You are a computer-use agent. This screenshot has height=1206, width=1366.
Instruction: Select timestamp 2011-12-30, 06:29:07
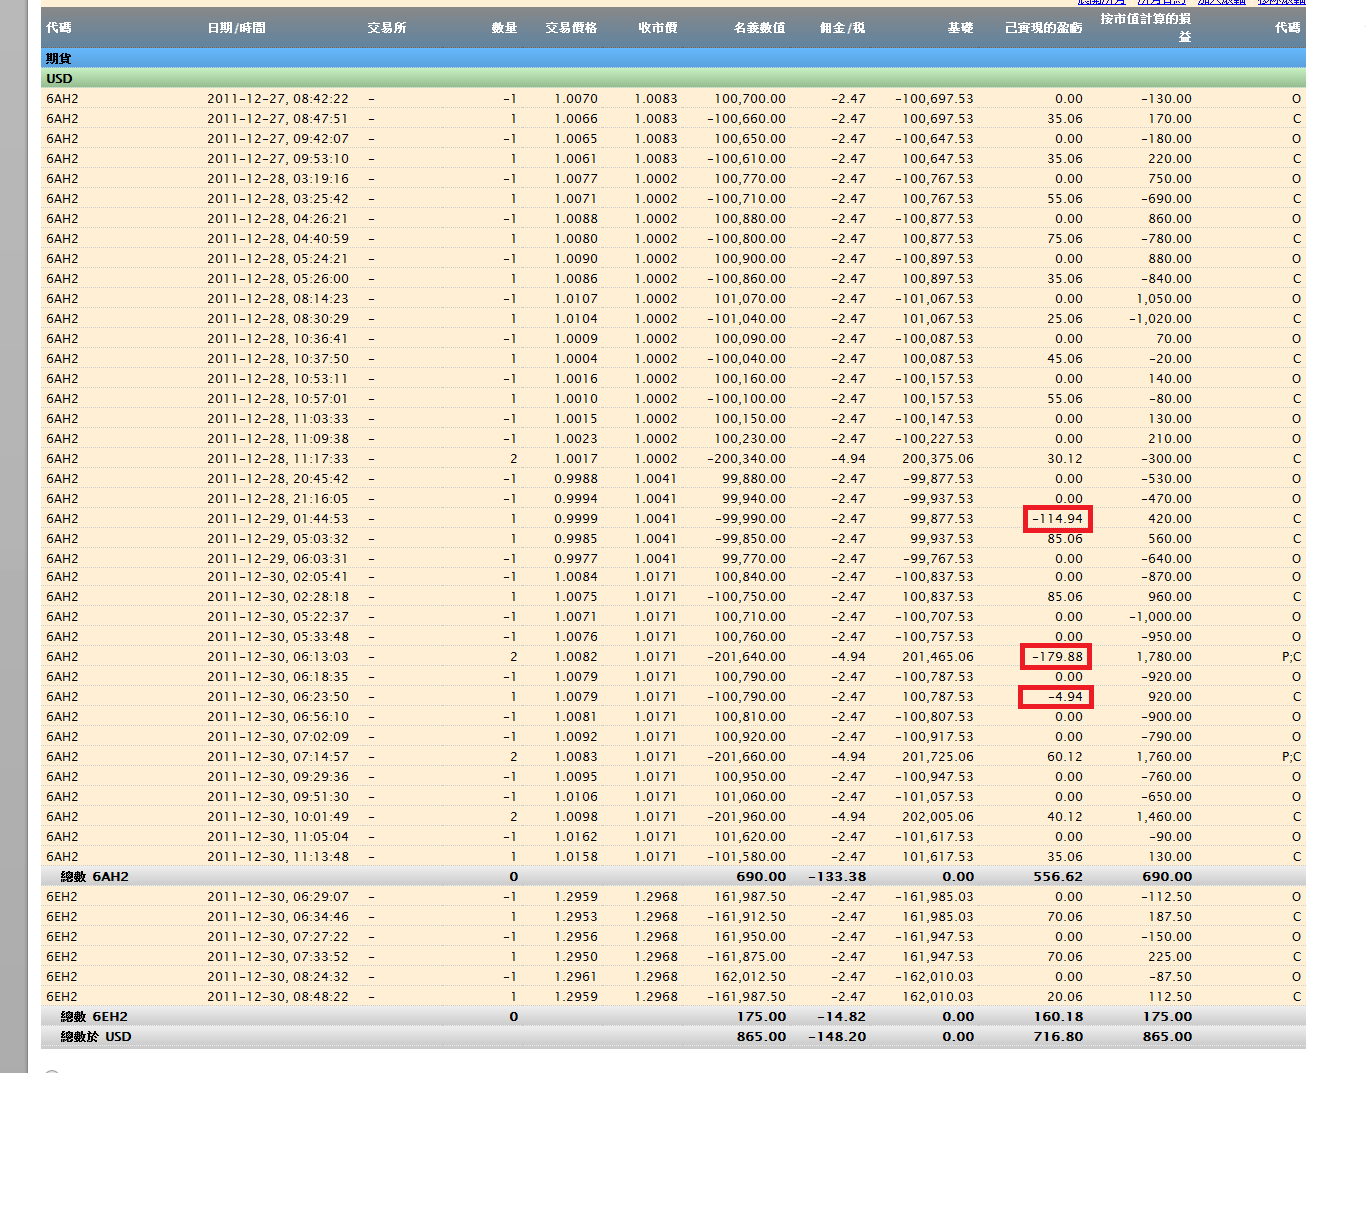(278, 897)
